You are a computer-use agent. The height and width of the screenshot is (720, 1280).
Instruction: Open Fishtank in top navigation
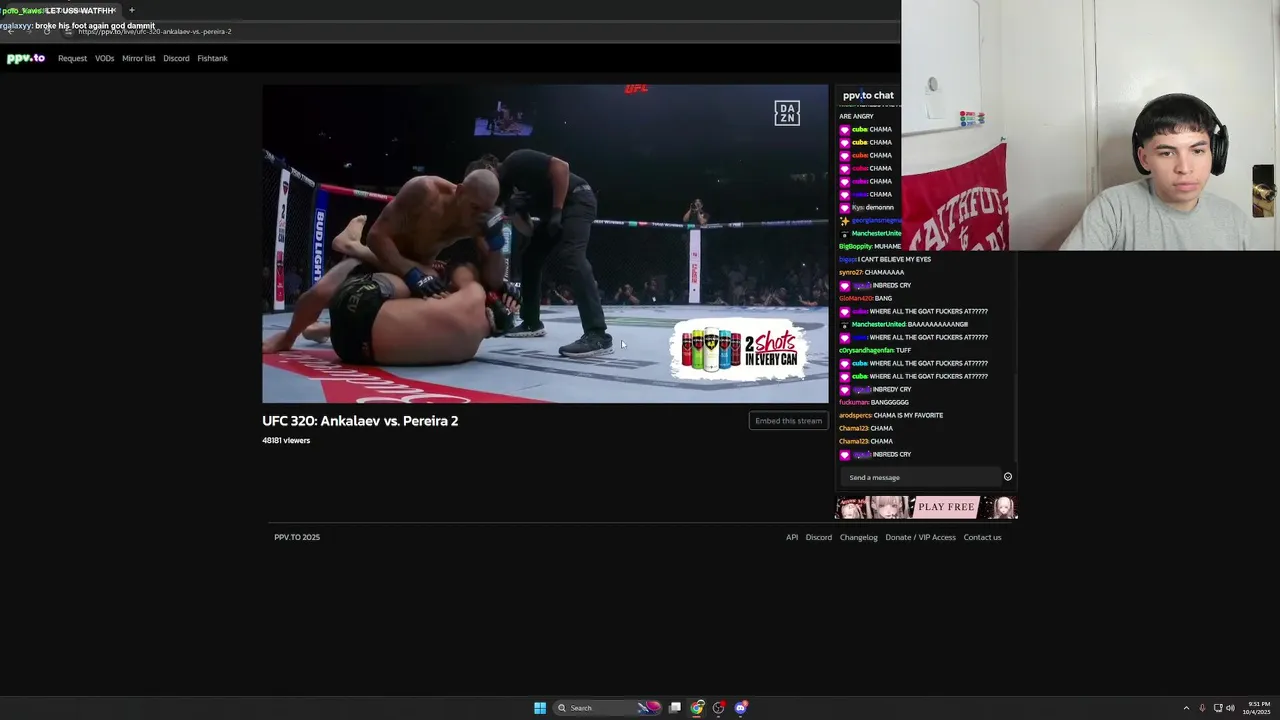click(x=212, y=58)
